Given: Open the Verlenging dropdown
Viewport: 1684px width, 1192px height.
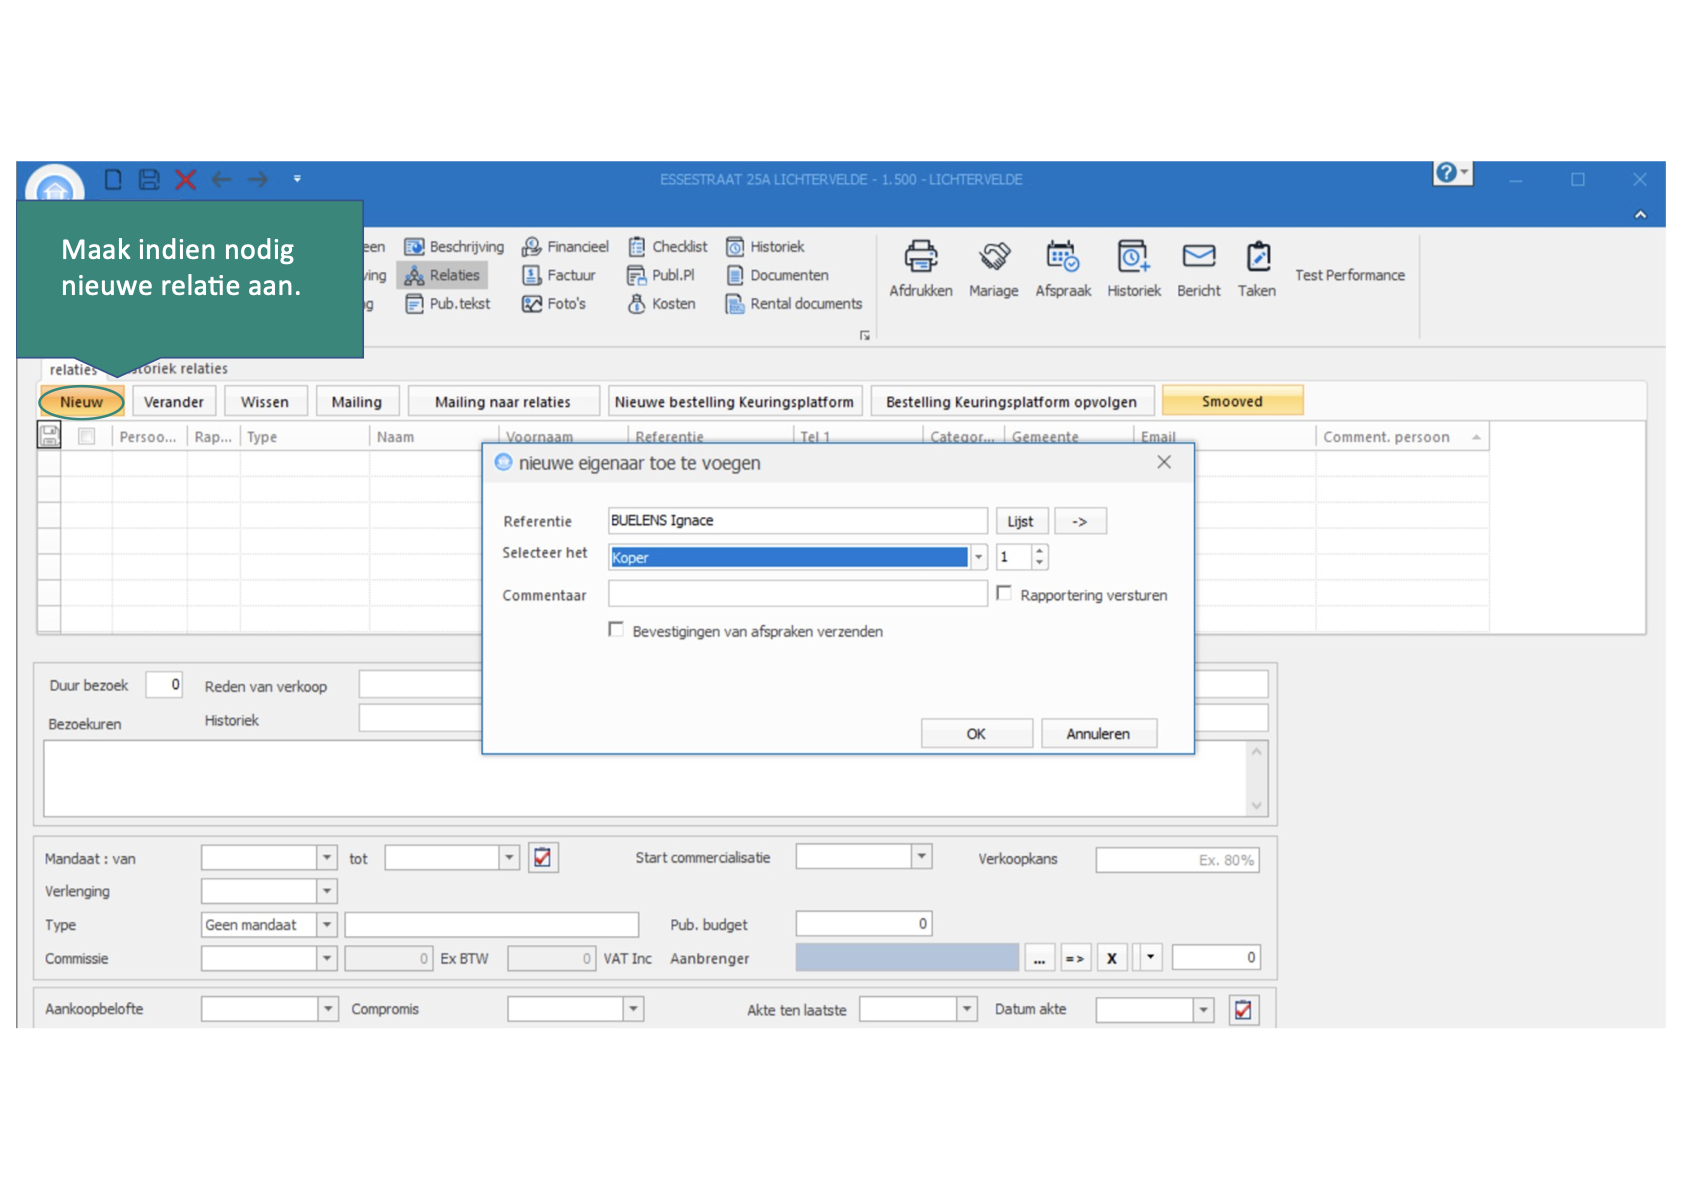Looking at the screenshot, I should point(326,890).
